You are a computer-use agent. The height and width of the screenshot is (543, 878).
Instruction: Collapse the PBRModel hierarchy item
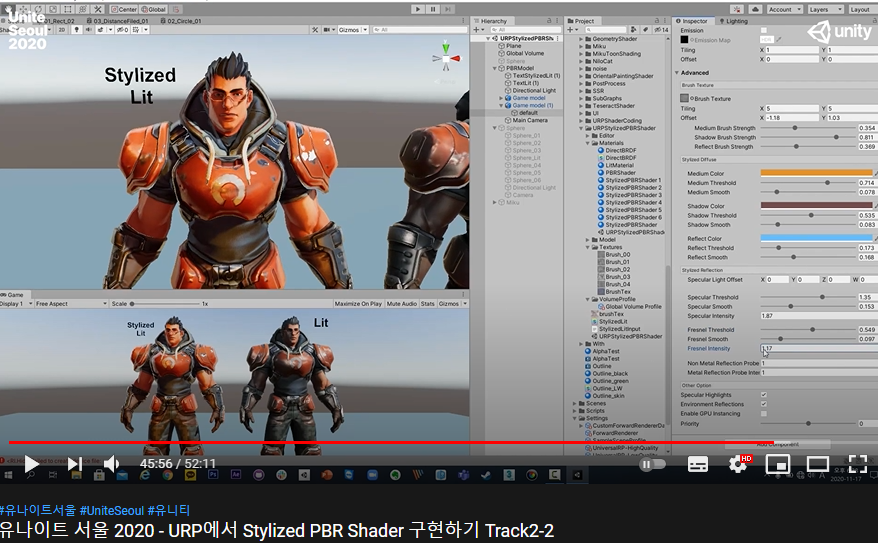(494, 68)
